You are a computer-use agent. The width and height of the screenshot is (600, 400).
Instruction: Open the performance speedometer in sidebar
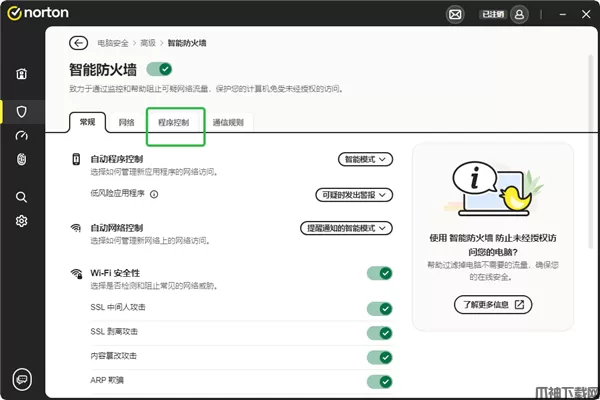coord(21,135)
